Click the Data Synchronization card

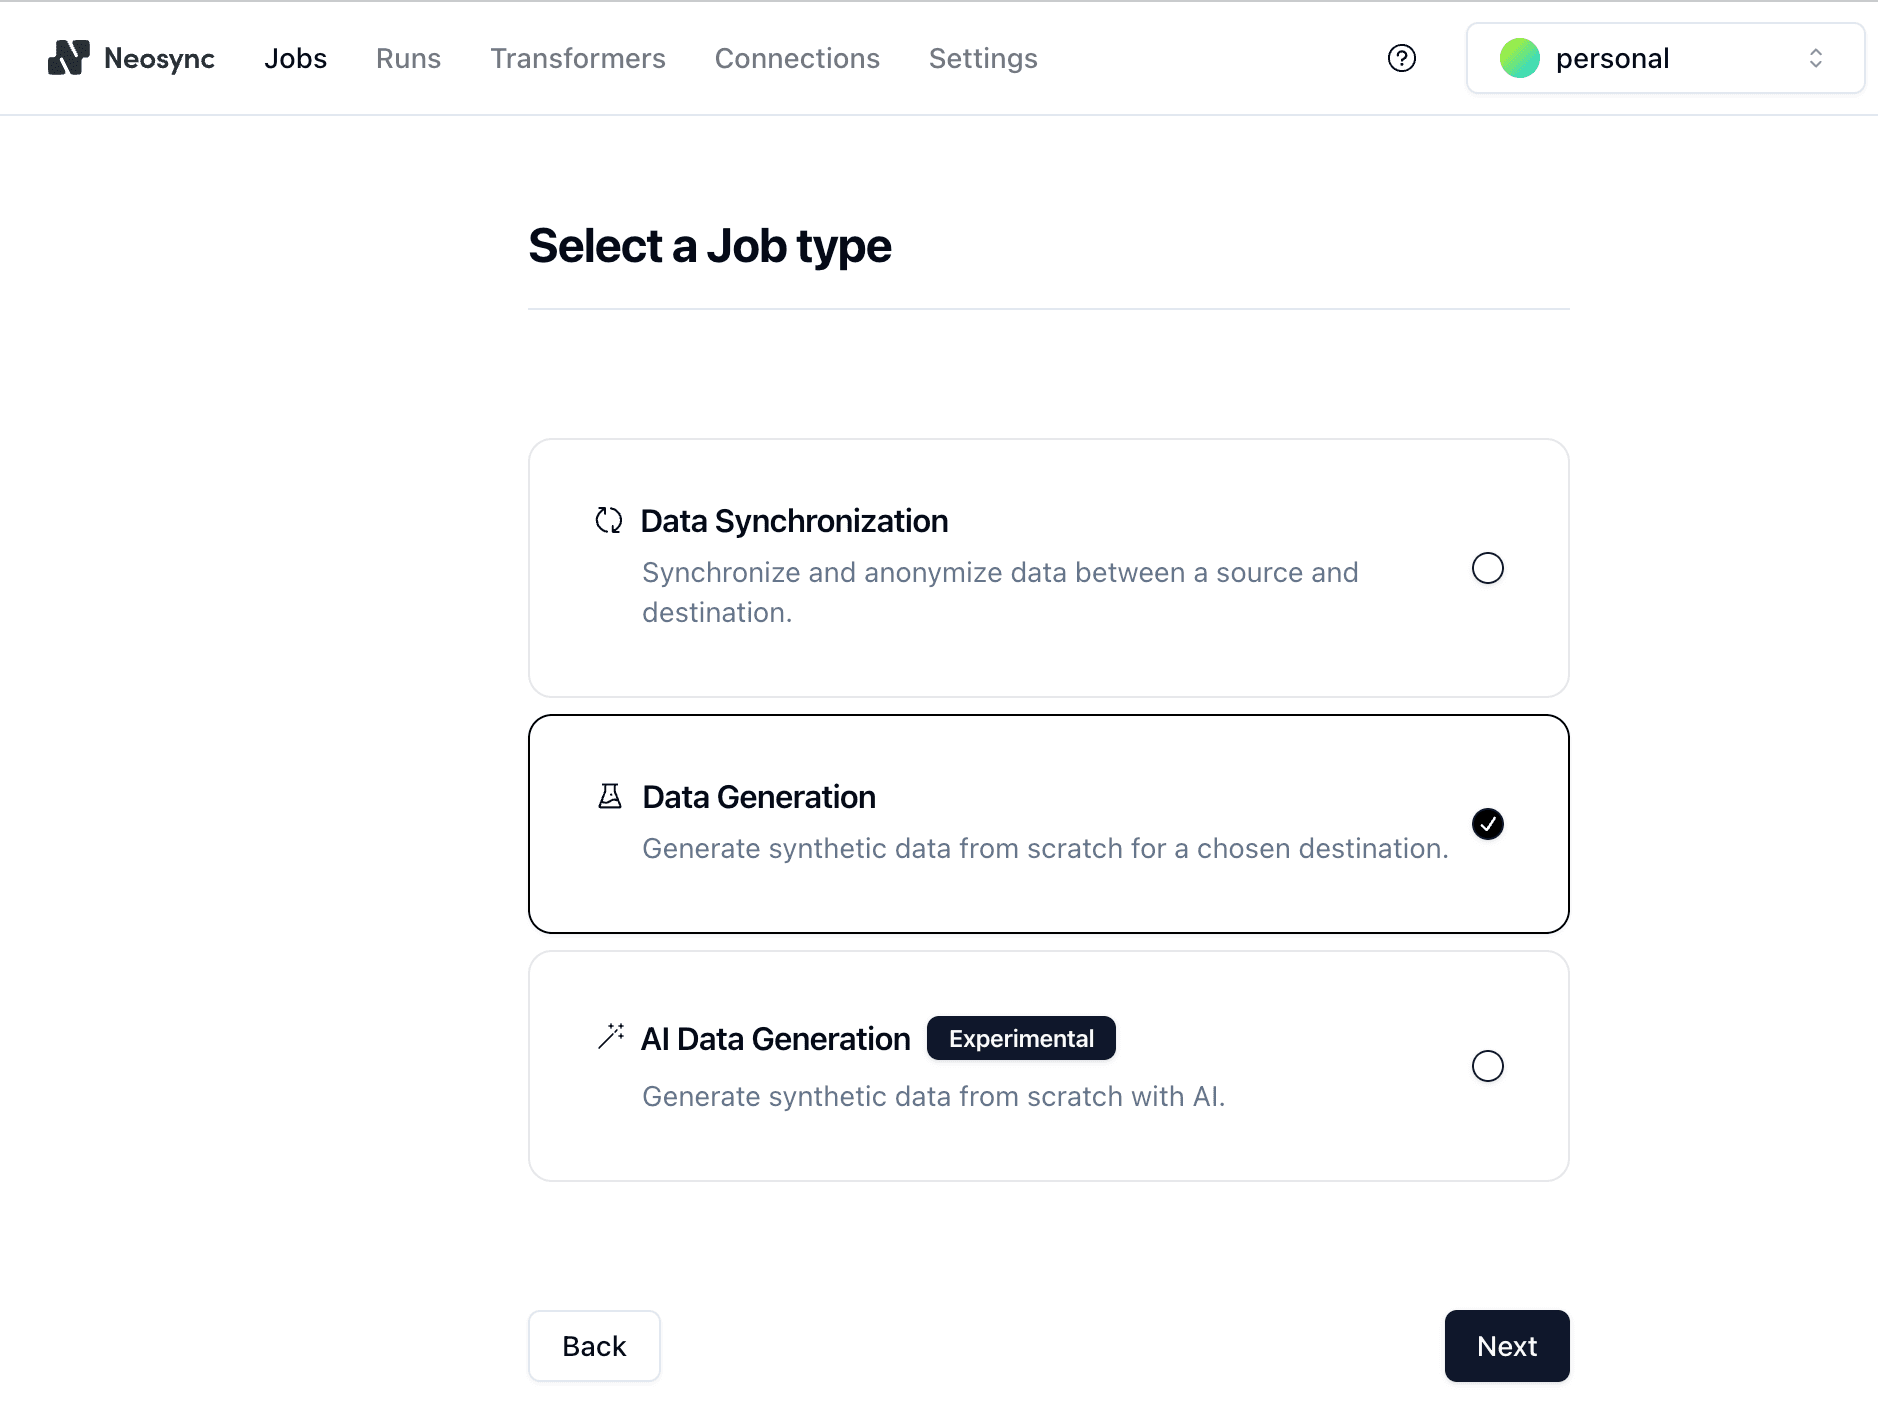tap(1048, 568)
